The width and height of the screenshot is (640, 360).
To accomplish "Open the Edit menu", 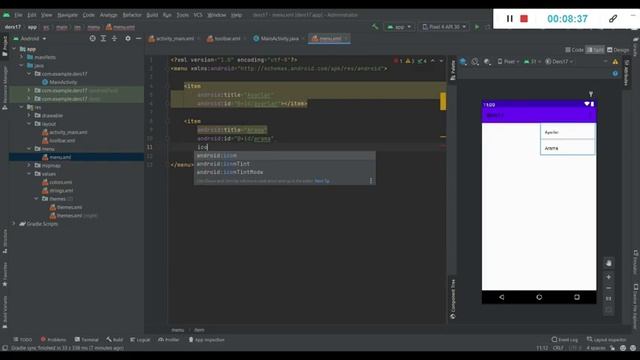I will 32,15.
